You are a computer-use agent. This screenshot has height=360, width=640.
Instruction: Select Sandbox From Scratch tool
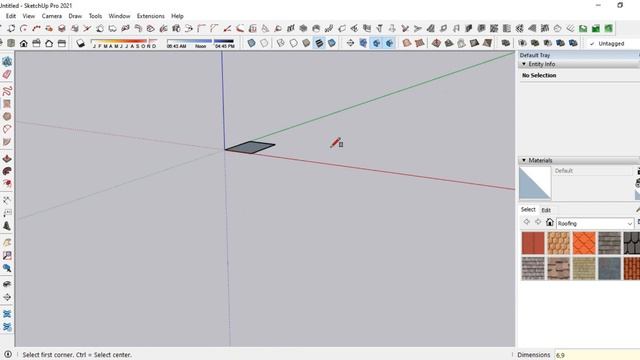pos(419,43)
